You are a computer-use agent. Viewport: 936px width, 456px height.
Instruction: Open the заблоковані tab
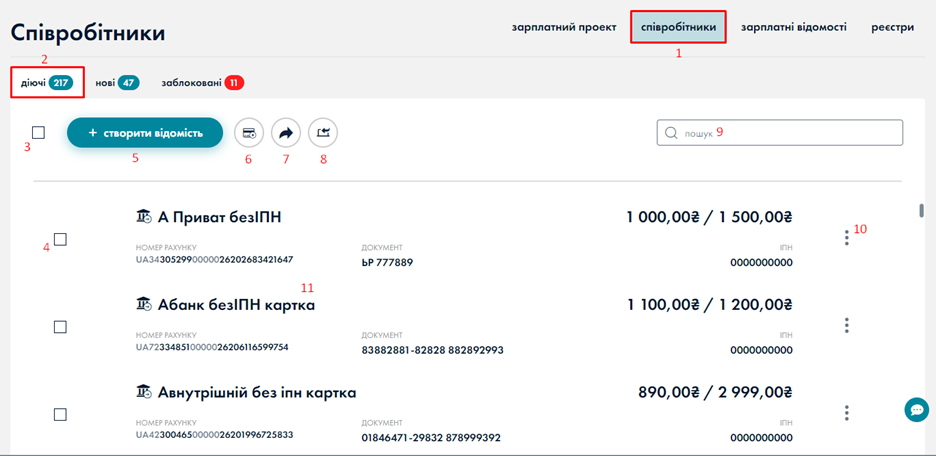pos(202,83)
